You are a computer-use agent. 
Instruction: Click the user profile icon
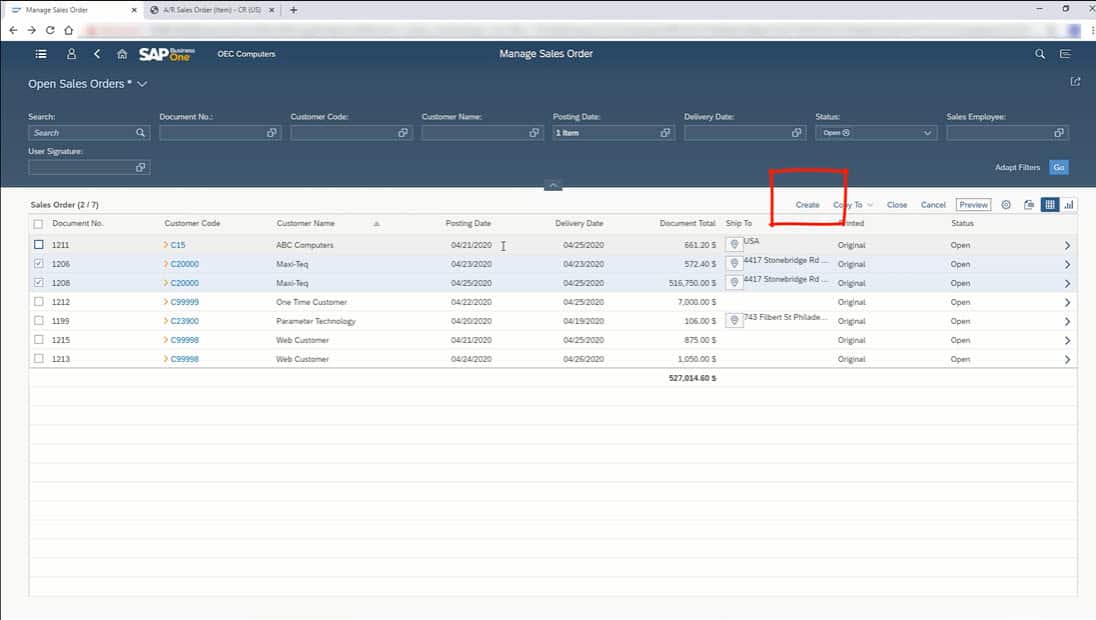(70, 54)
